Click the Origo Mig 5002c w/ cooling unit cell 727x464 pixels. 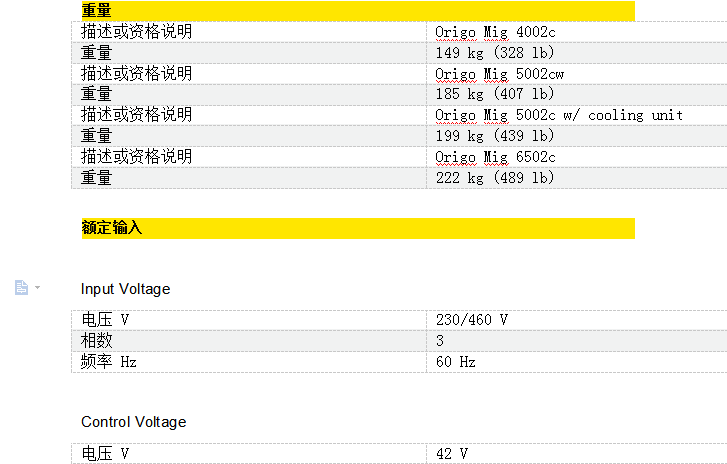(x=559, y=115)
